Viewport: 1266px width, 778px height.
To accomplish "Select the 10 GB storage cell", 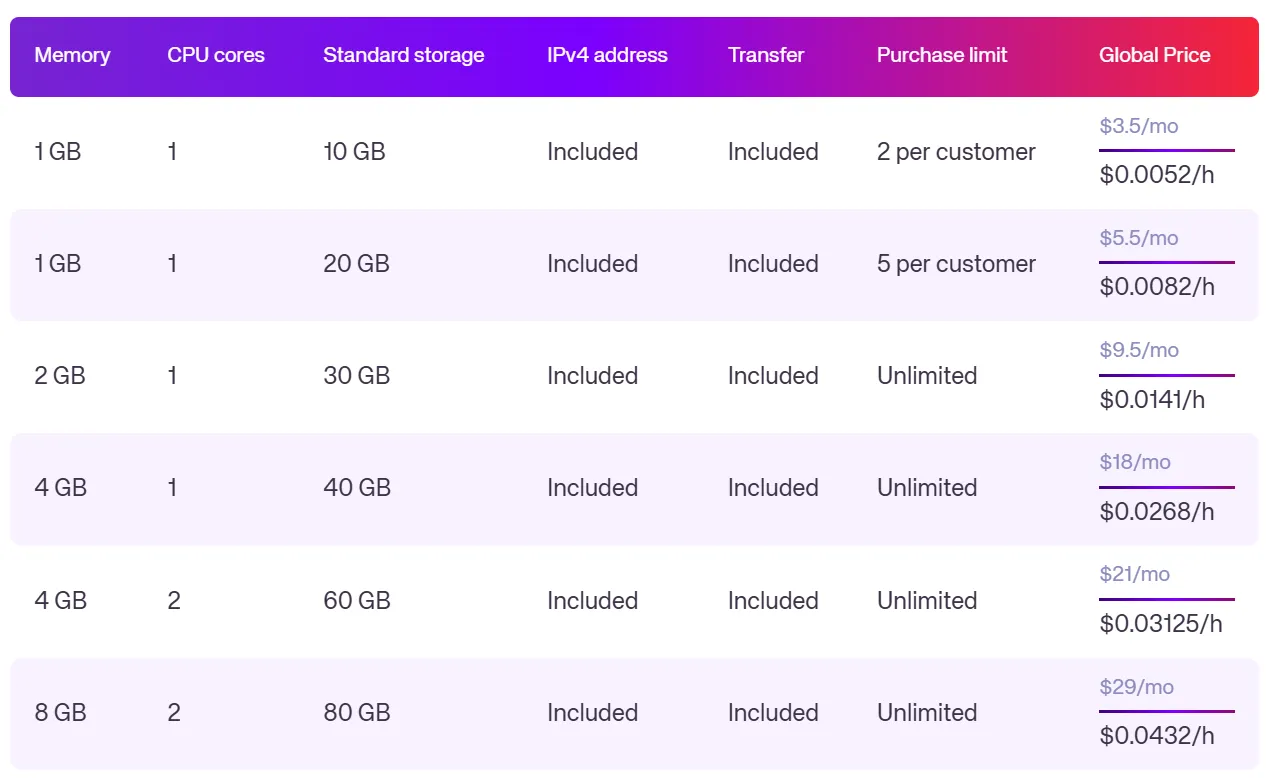I will point(354,152).
